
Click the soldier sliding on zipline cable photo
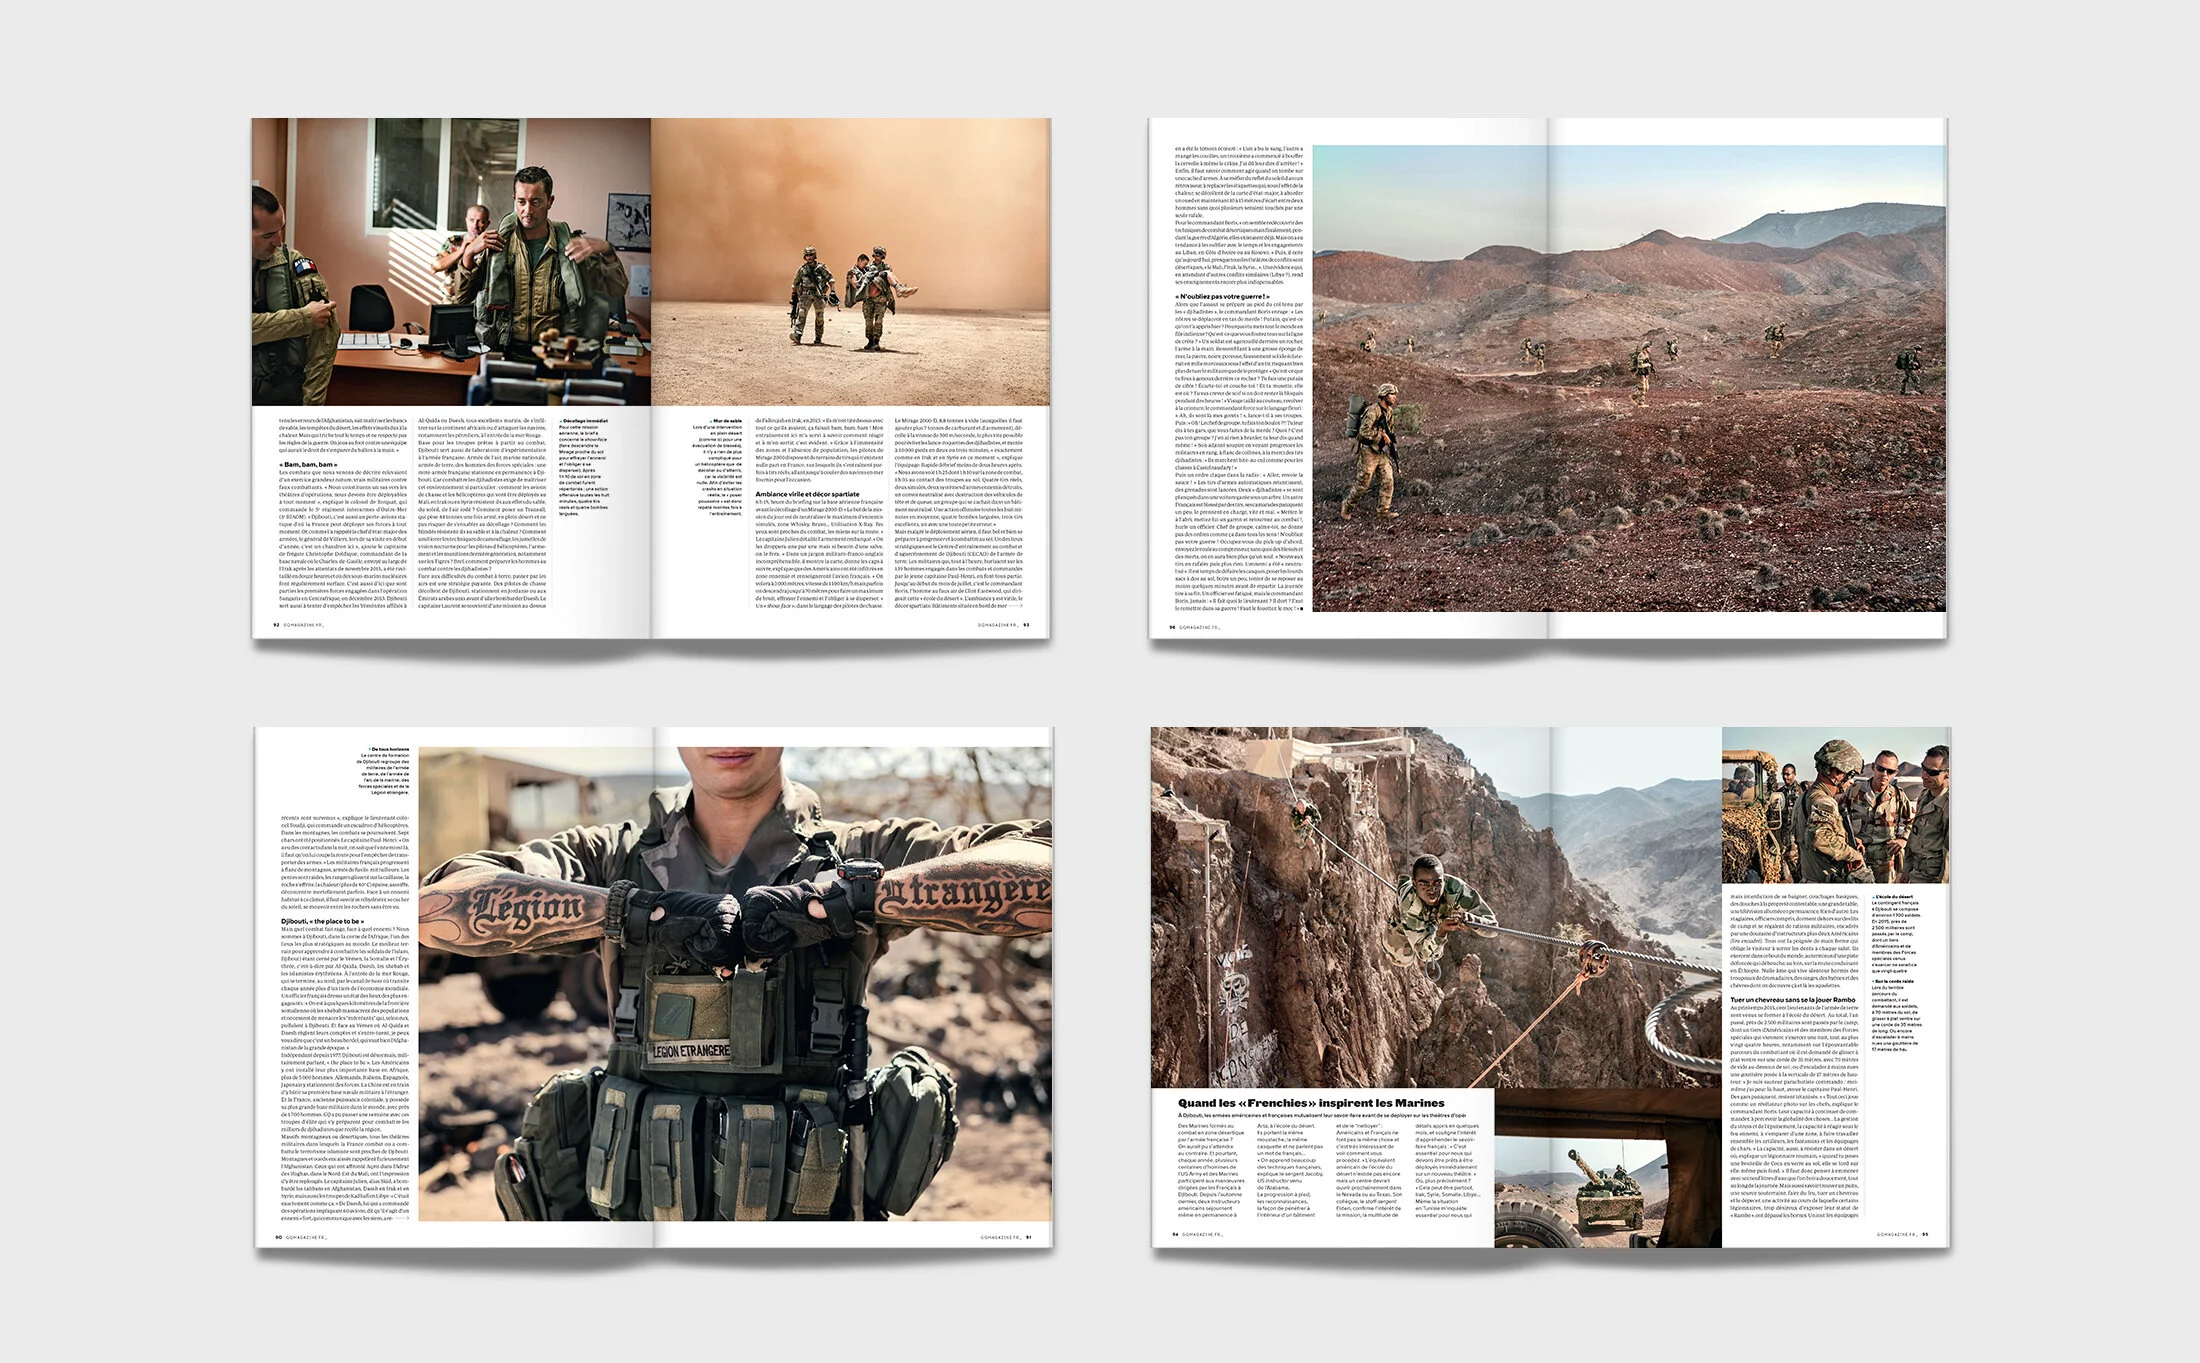(1436, 907)
